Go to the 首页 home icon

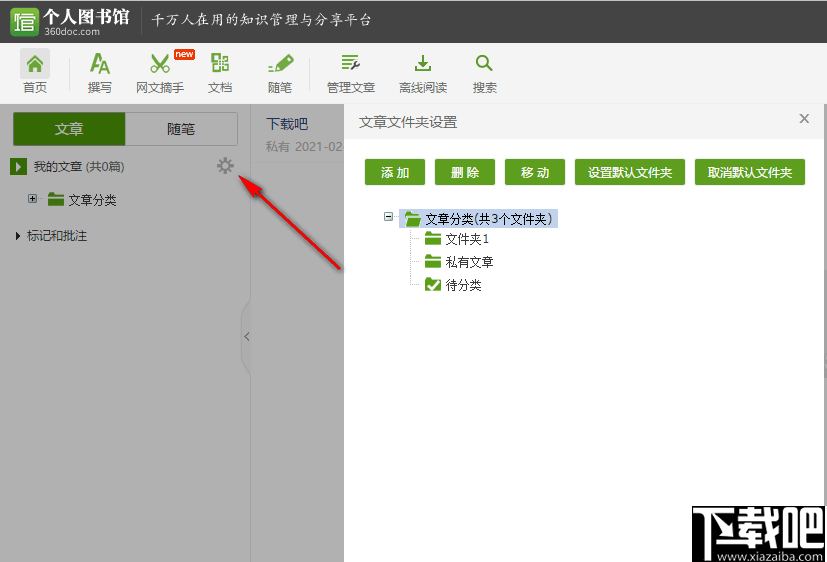pyautogui.click(x=35, y=64)
